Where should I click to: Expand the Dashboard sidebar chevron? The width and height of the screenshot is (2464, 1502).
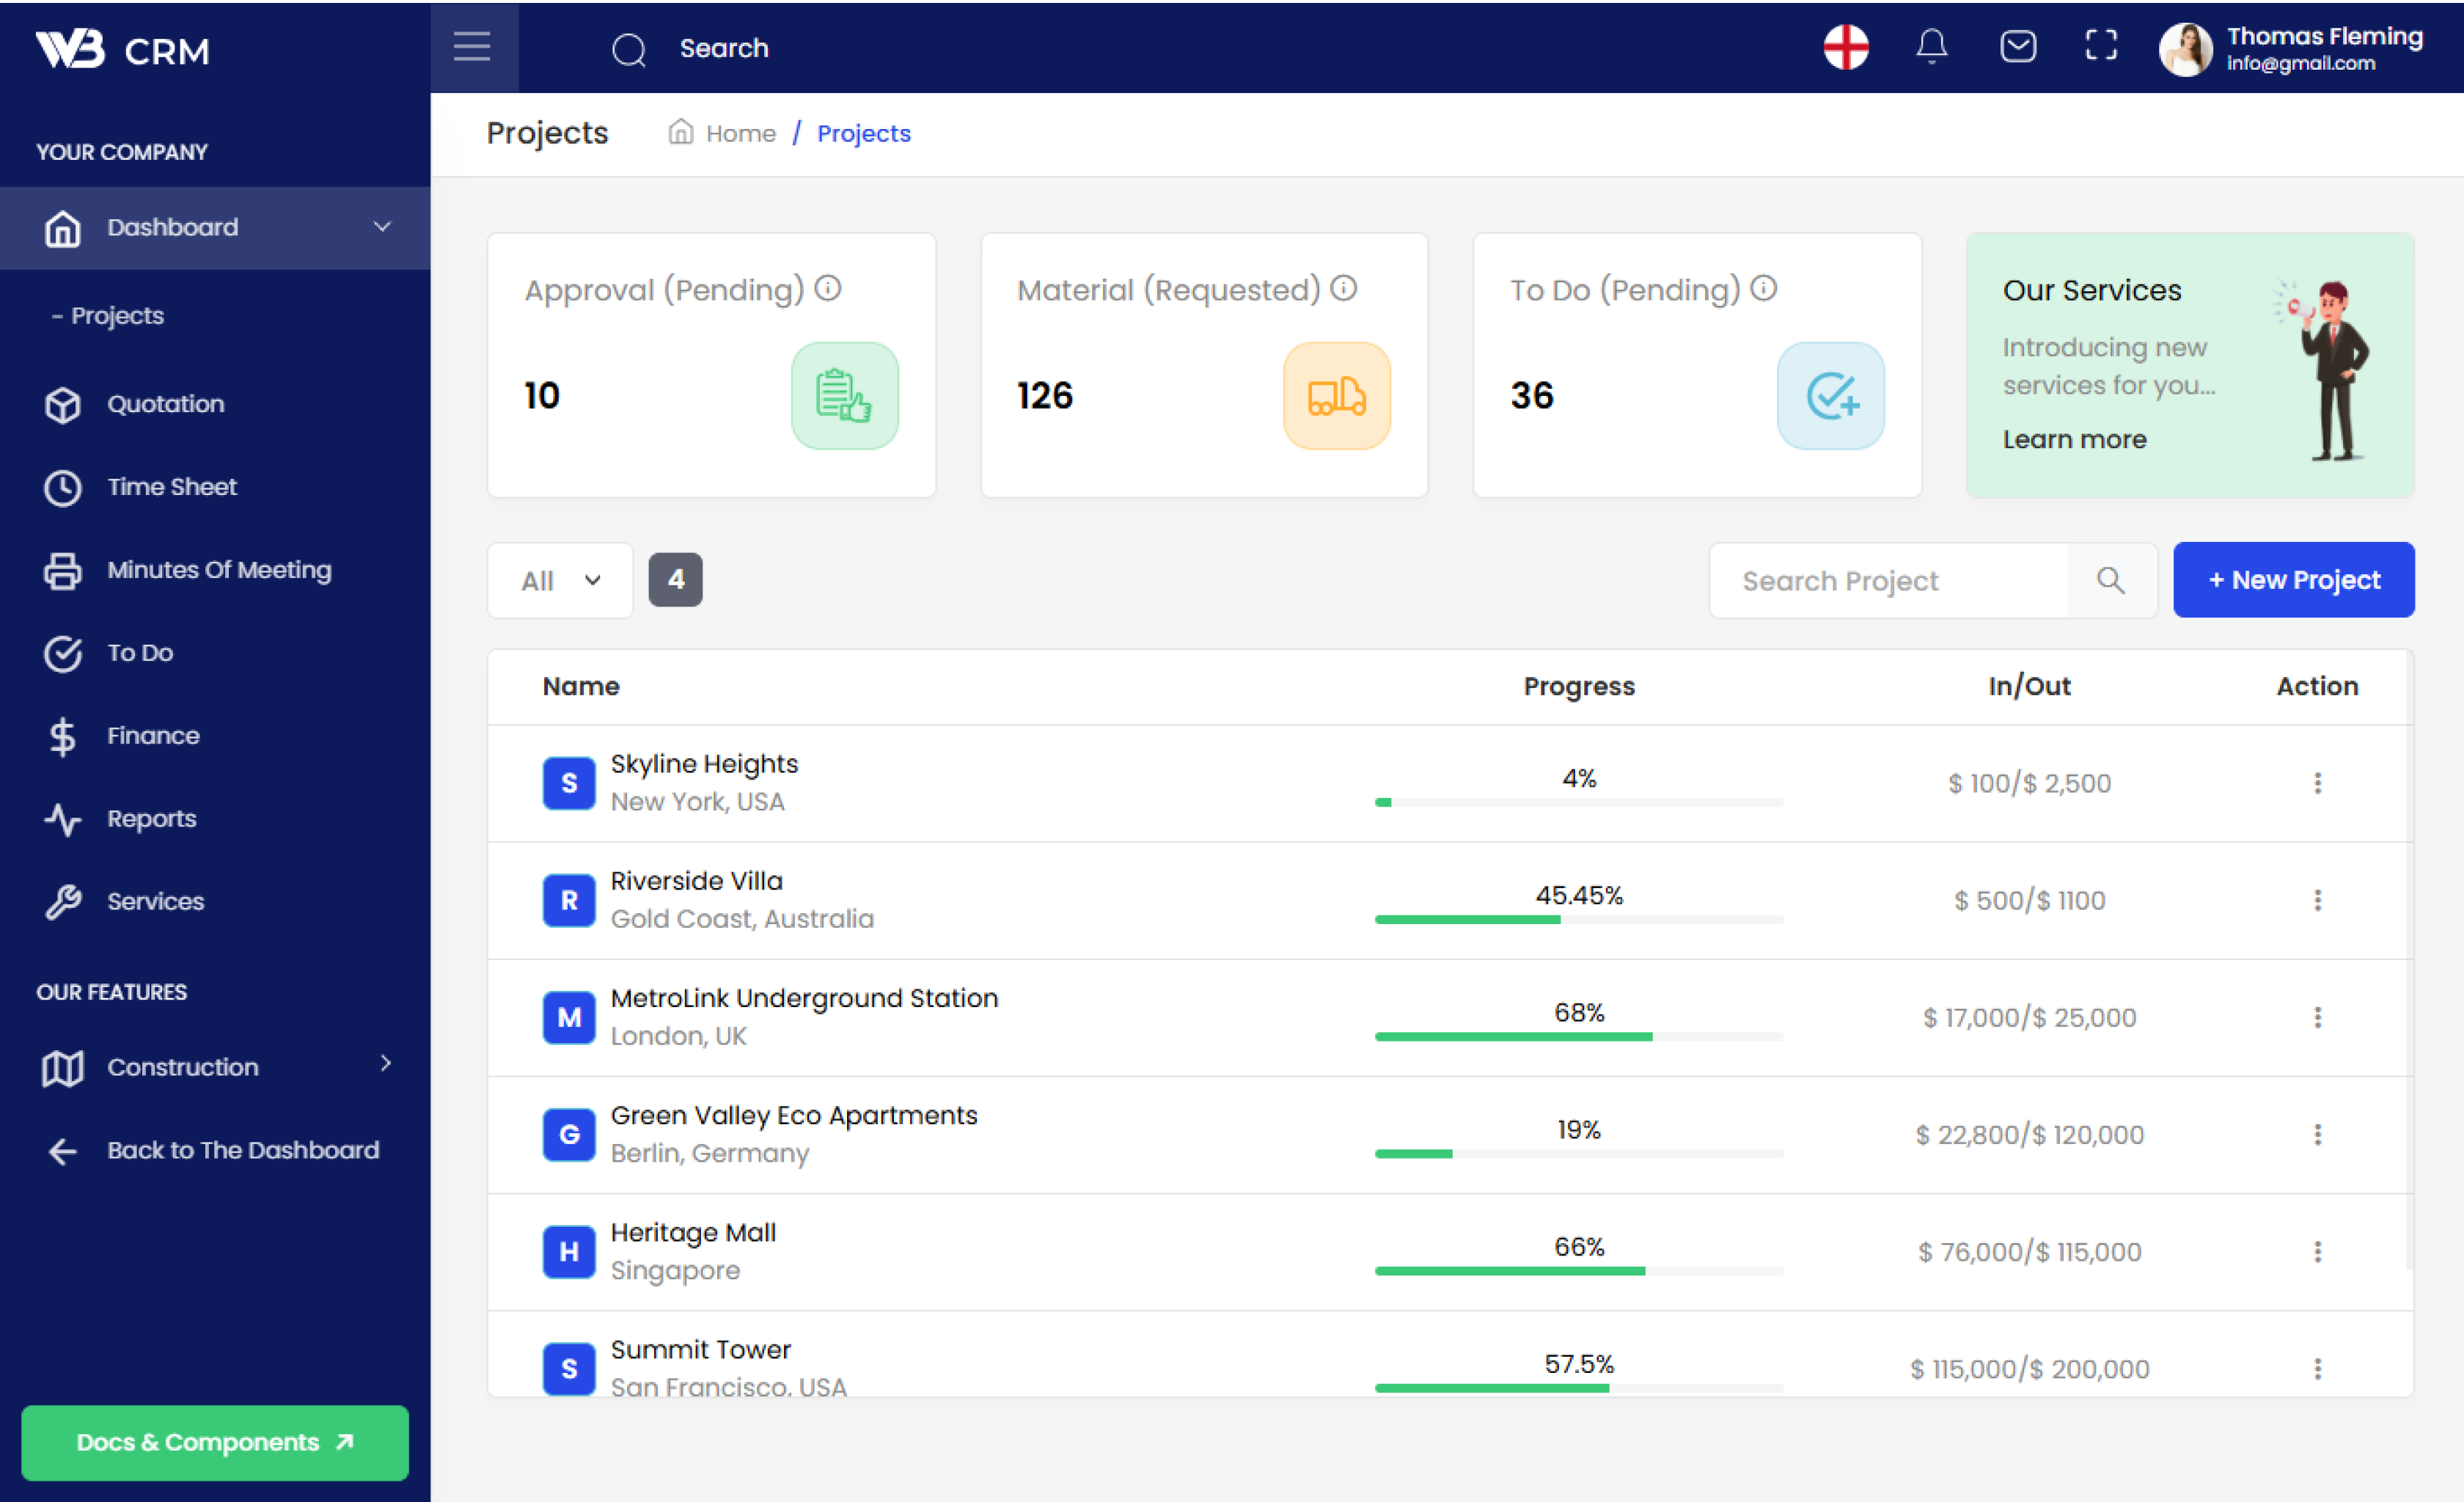coord(382,227)
